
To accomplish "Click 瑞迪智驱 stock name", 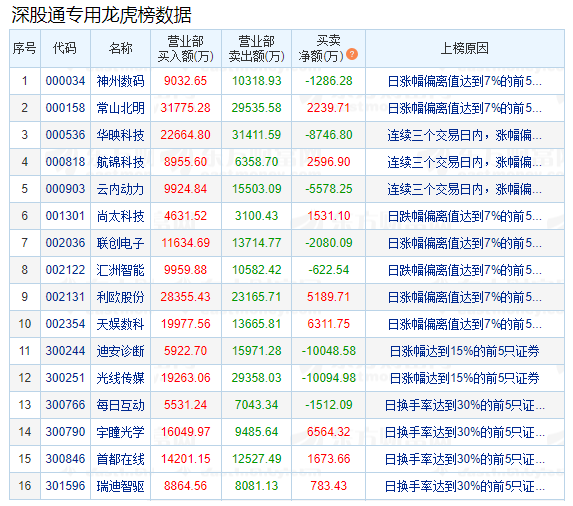I will 120,486.
